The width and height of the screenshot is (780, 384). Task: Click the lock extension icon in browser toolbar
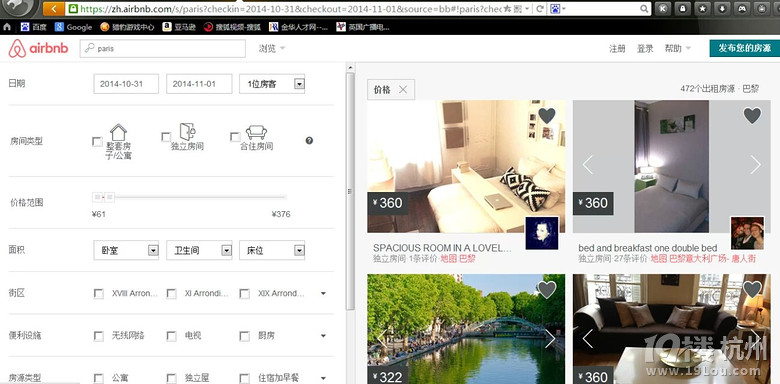682,8
